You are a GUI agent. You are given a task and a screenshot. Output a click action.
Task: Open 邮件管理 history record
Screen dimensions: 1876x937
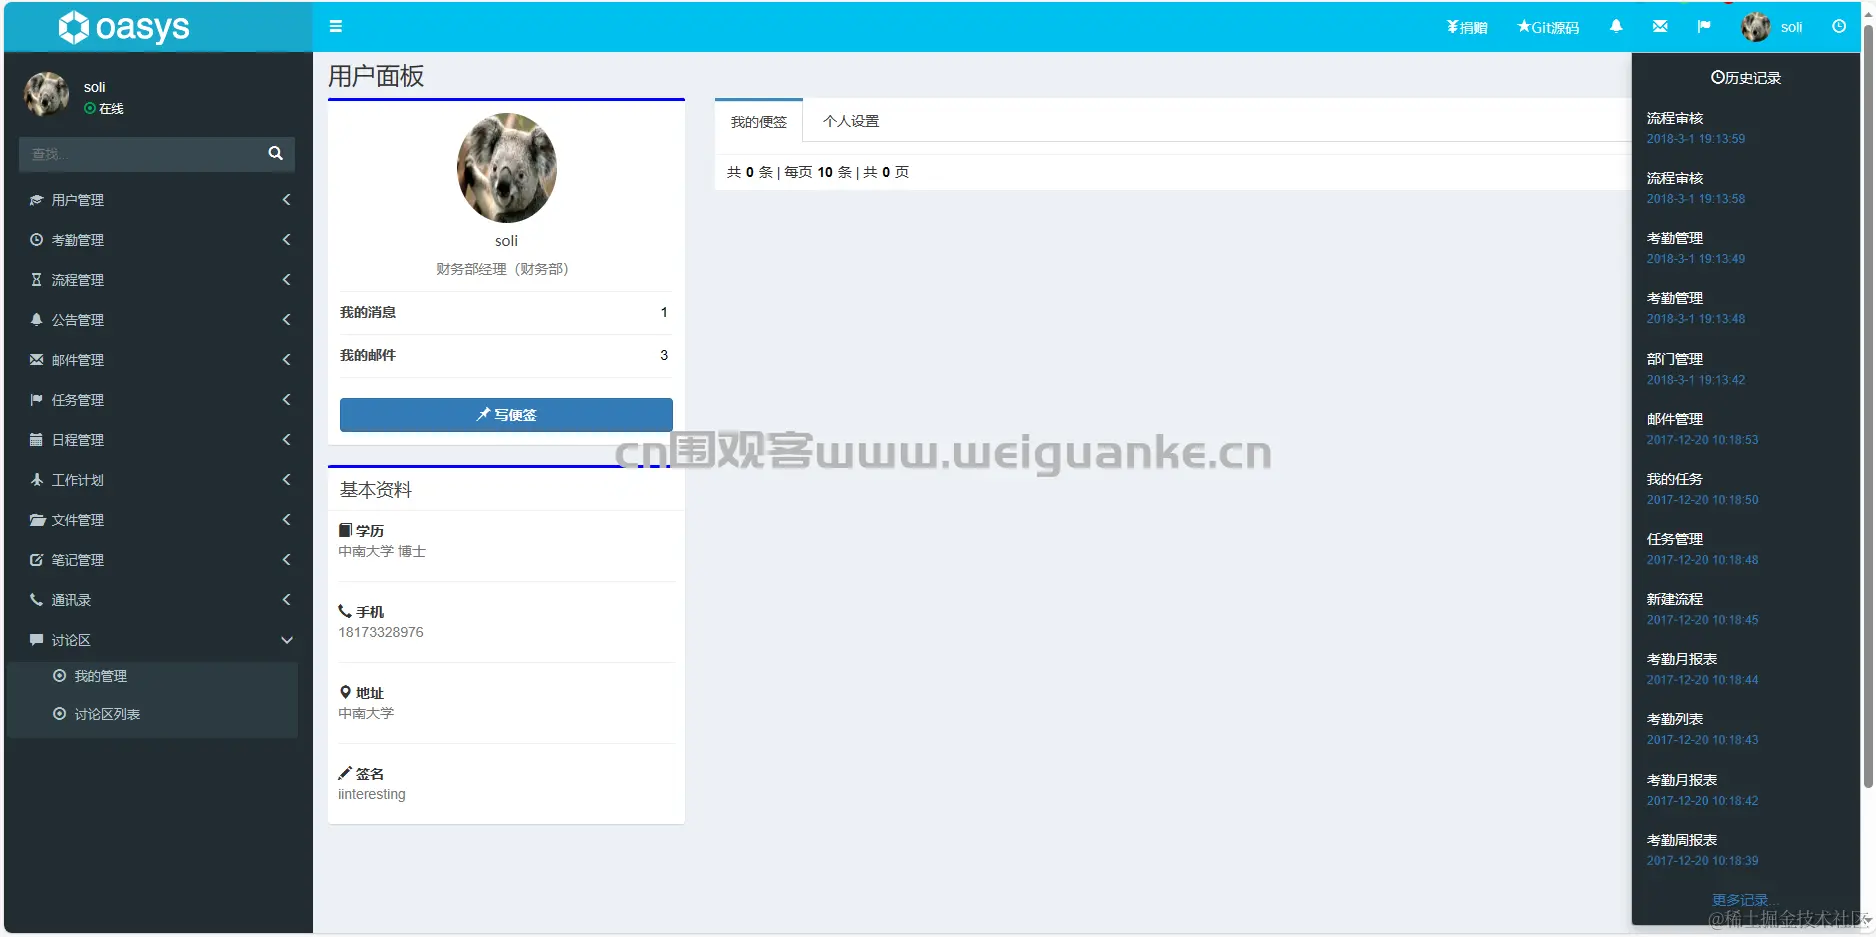[x=1675, y=419]
